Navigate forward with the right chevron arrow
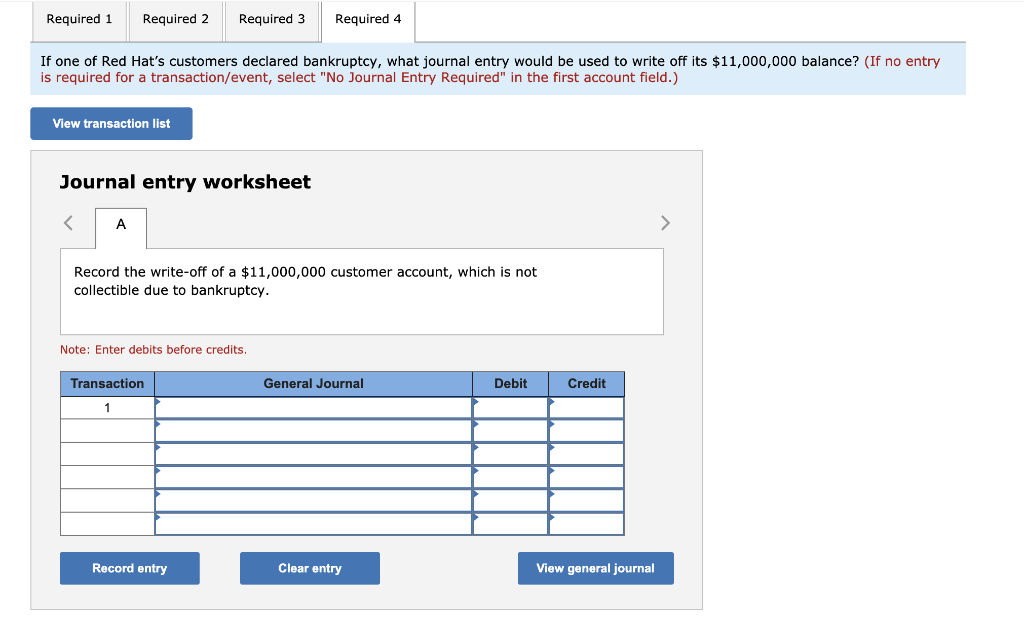 (x=665, y=223)
